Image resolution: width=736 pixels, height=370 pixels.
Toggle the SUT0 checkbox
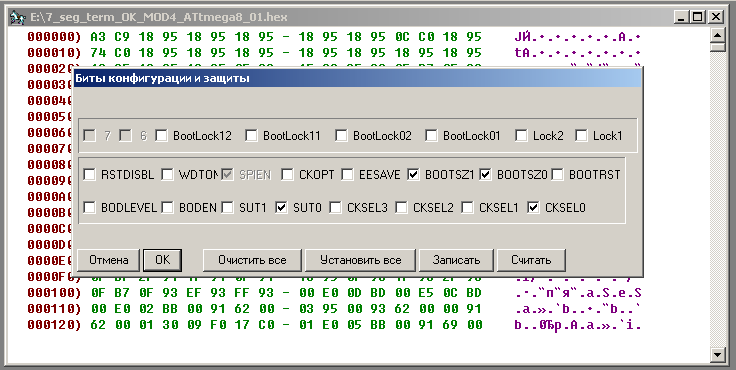[281, 208]
